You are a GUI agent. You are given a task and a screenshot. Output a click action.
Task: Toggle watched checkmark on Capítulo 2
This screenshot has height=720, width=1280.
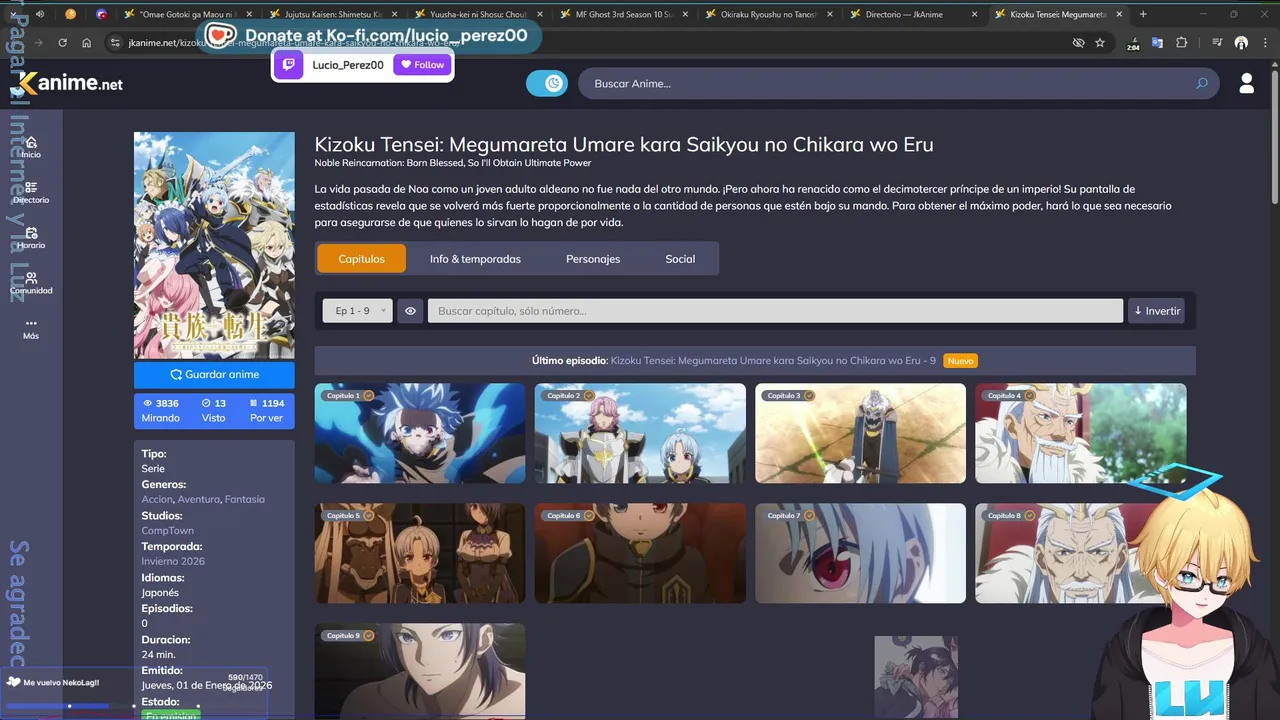click(x=589, y=396)
